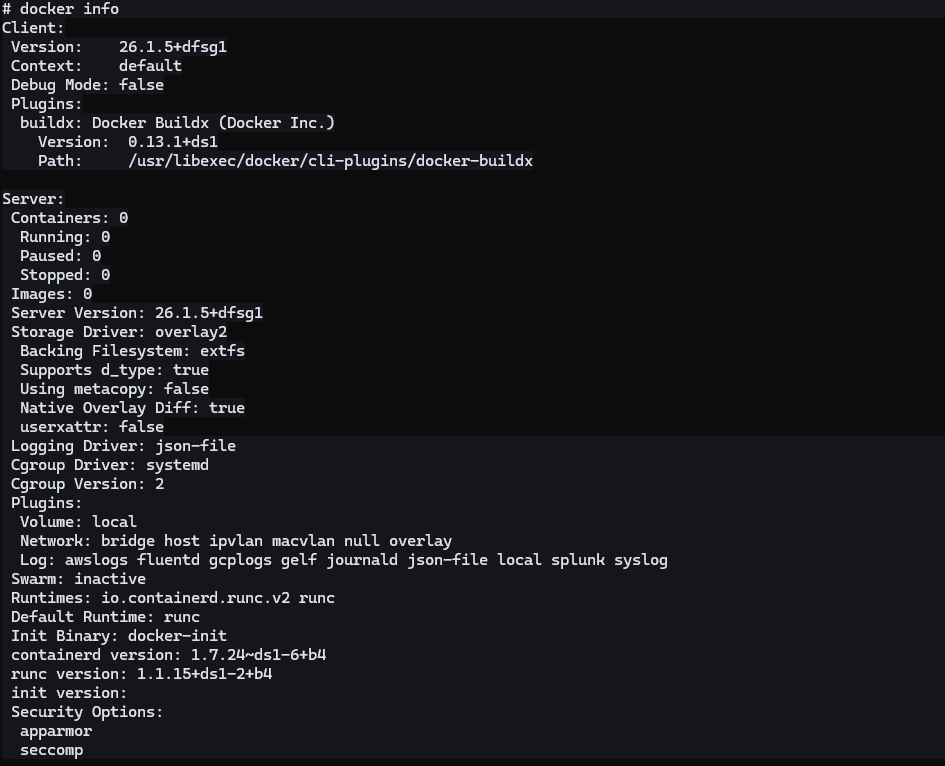Click the 'Cgroup Driver: systemd' line
Screen dimensions: 945x766
110,465
